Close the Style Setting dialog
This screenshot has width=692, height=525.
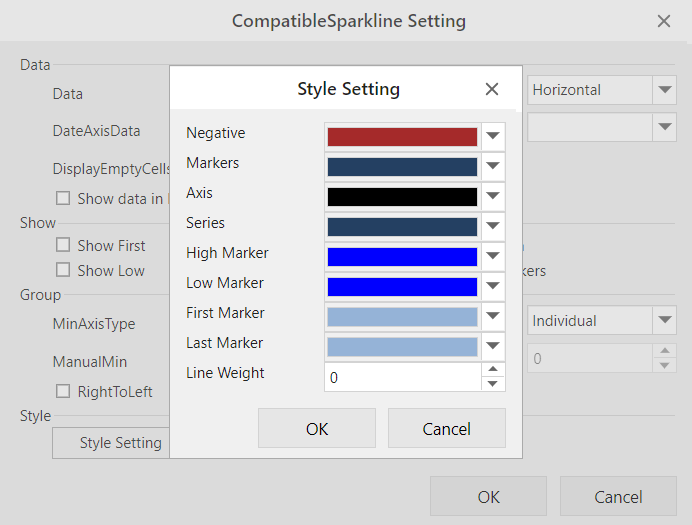[491, 89]
